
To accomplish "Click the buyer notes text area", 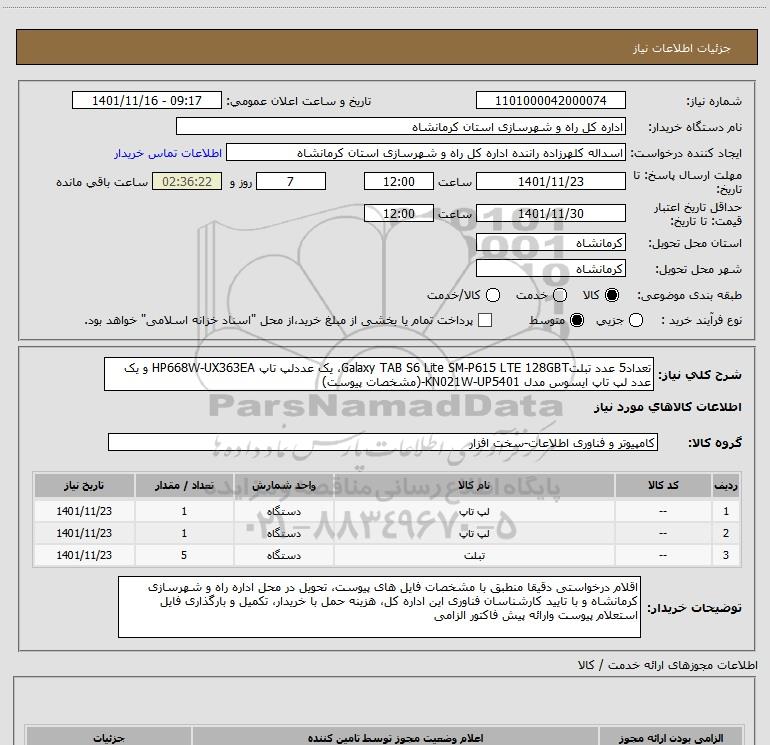I will 379,607.
